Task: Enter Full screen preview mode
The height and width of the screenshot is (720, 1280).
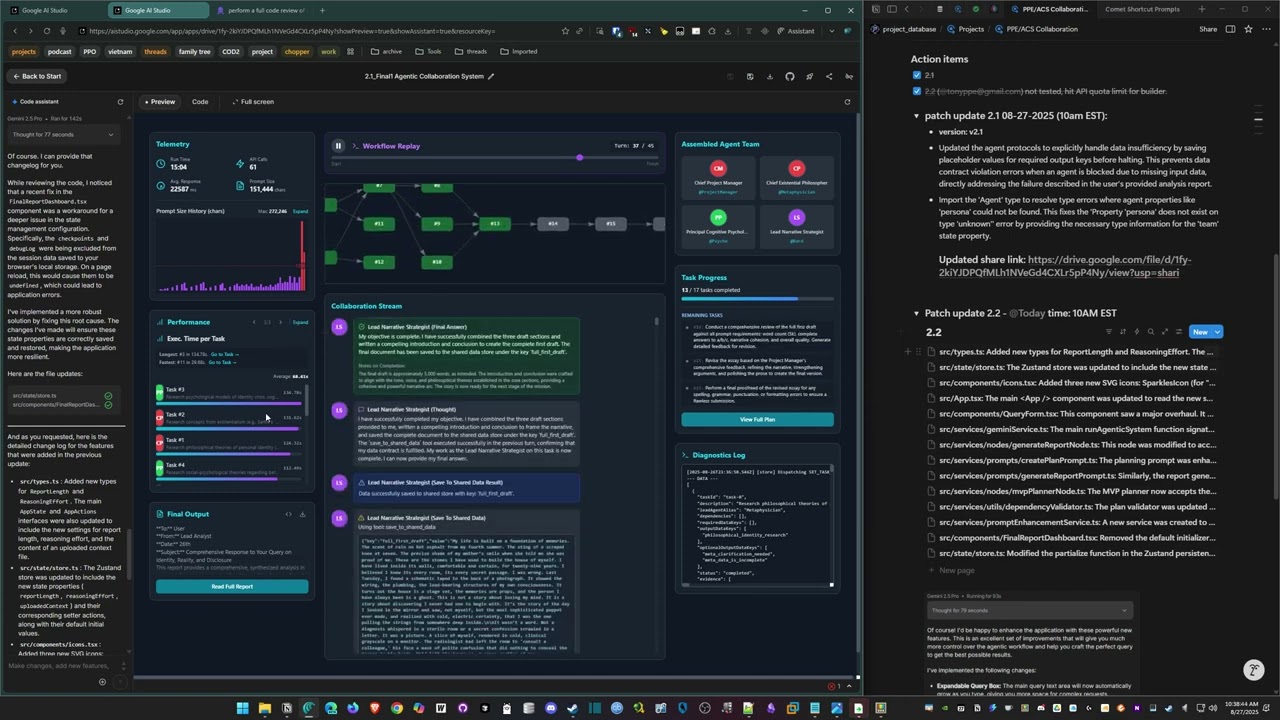Action: click(x=252, y=102)
